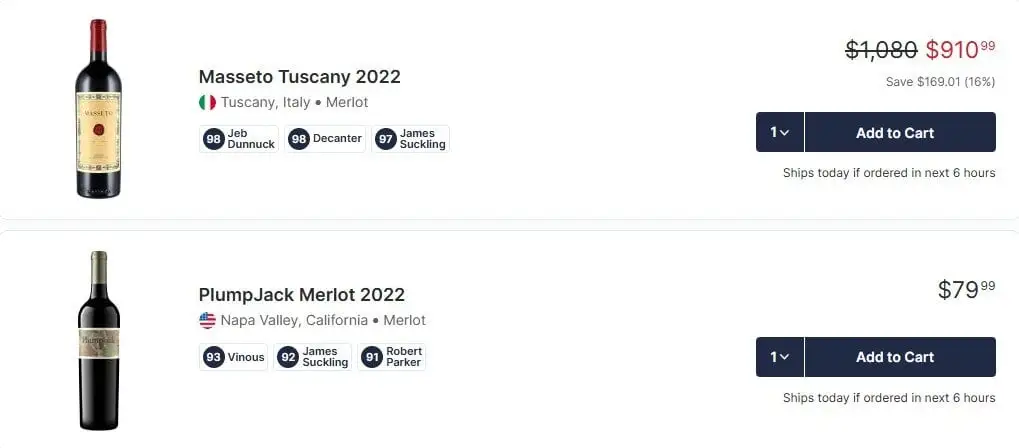Click the Napa Valley, California Merlot text
This screenshot has width=1019, height=448.
pyautogui.click(x=322, y=320)
